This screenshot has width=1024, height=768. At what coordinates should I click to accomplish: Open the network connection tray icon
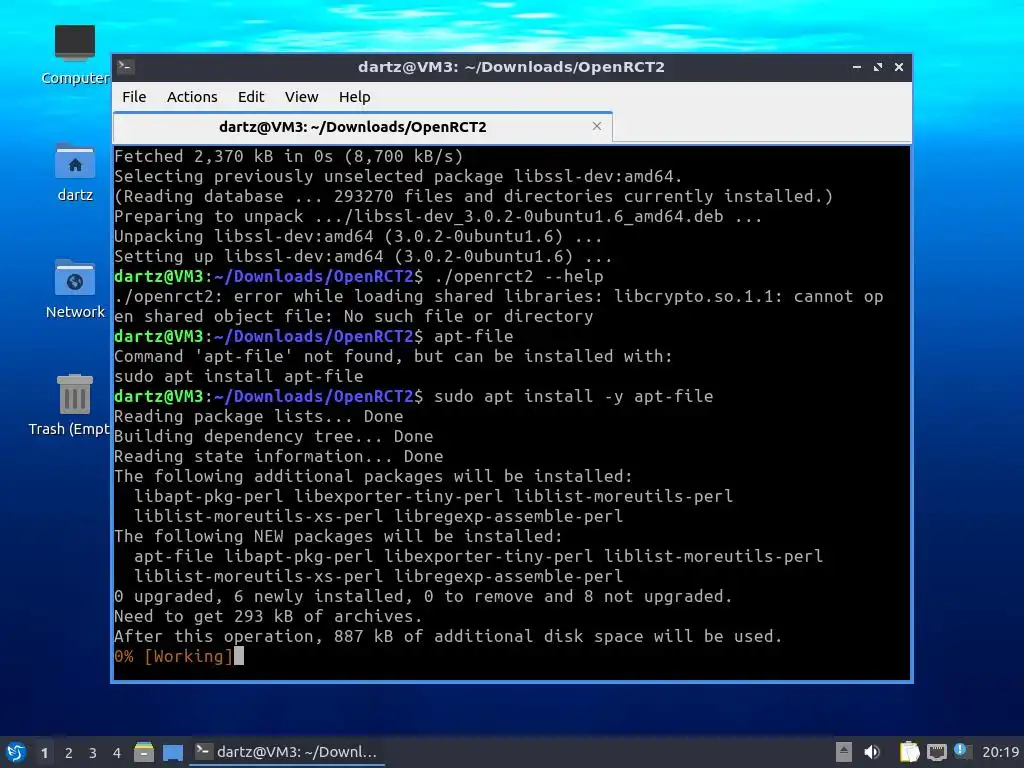936,752
